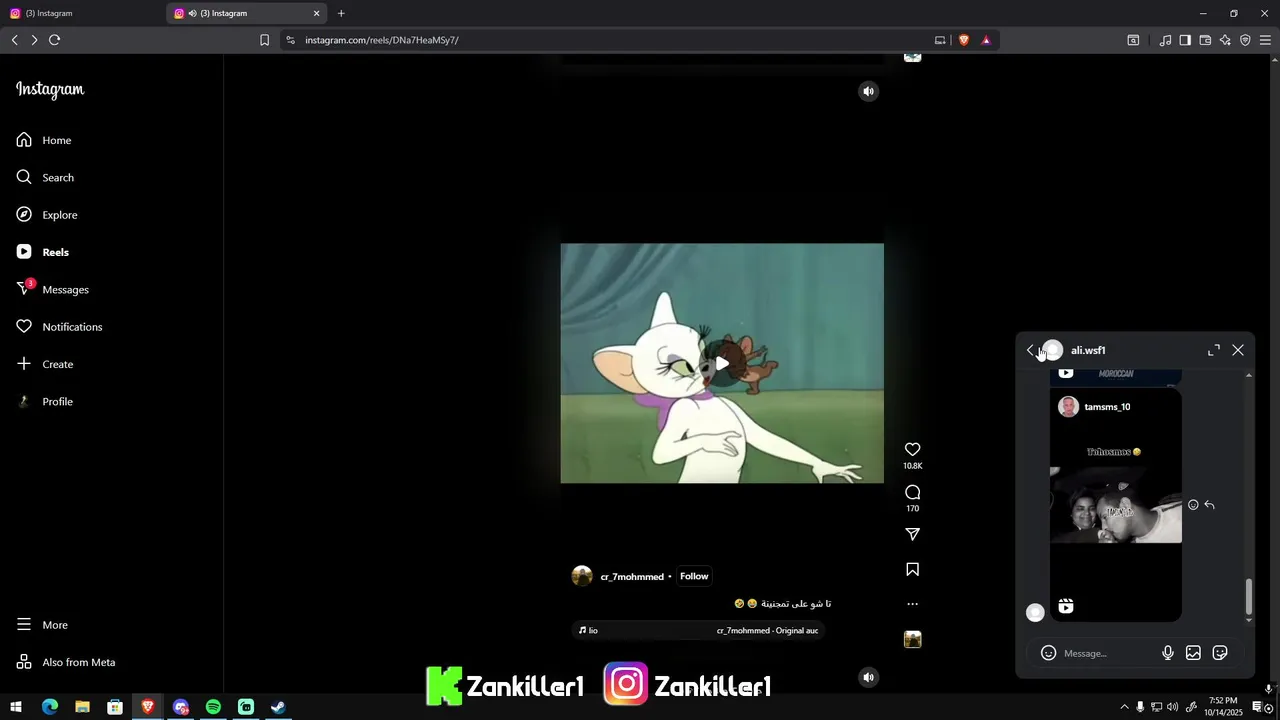
Task: Open sticker picker in chat
Action: pos(1220,653)
